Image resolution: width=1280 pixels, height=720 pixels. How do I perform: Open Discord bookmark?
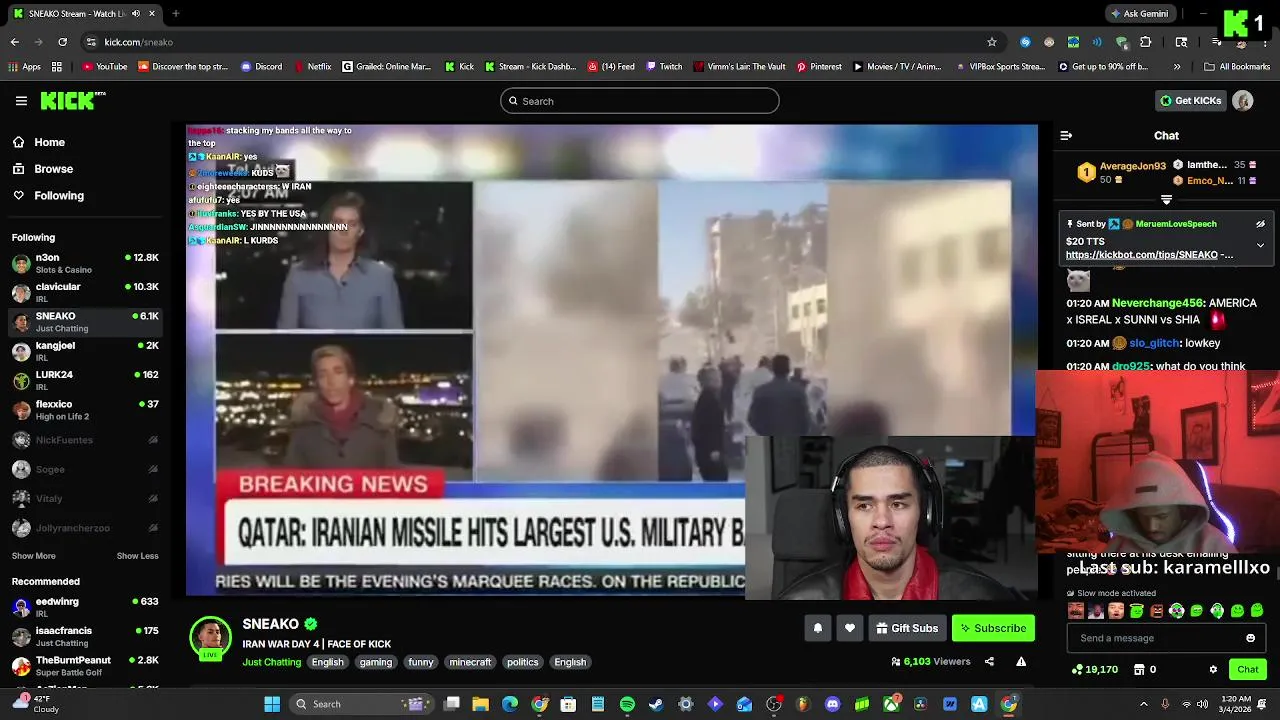tap(261, 67)
